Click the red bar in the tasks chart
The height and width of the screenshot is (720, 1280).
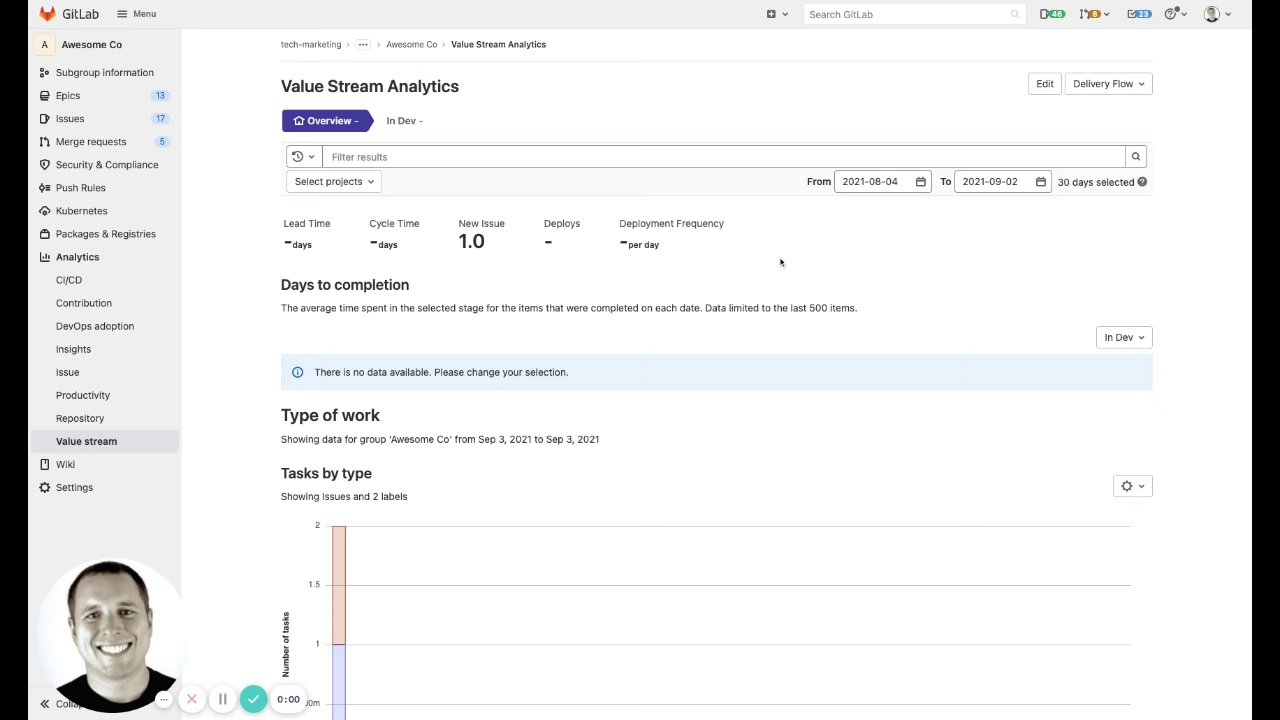click(x=339, y=585)
